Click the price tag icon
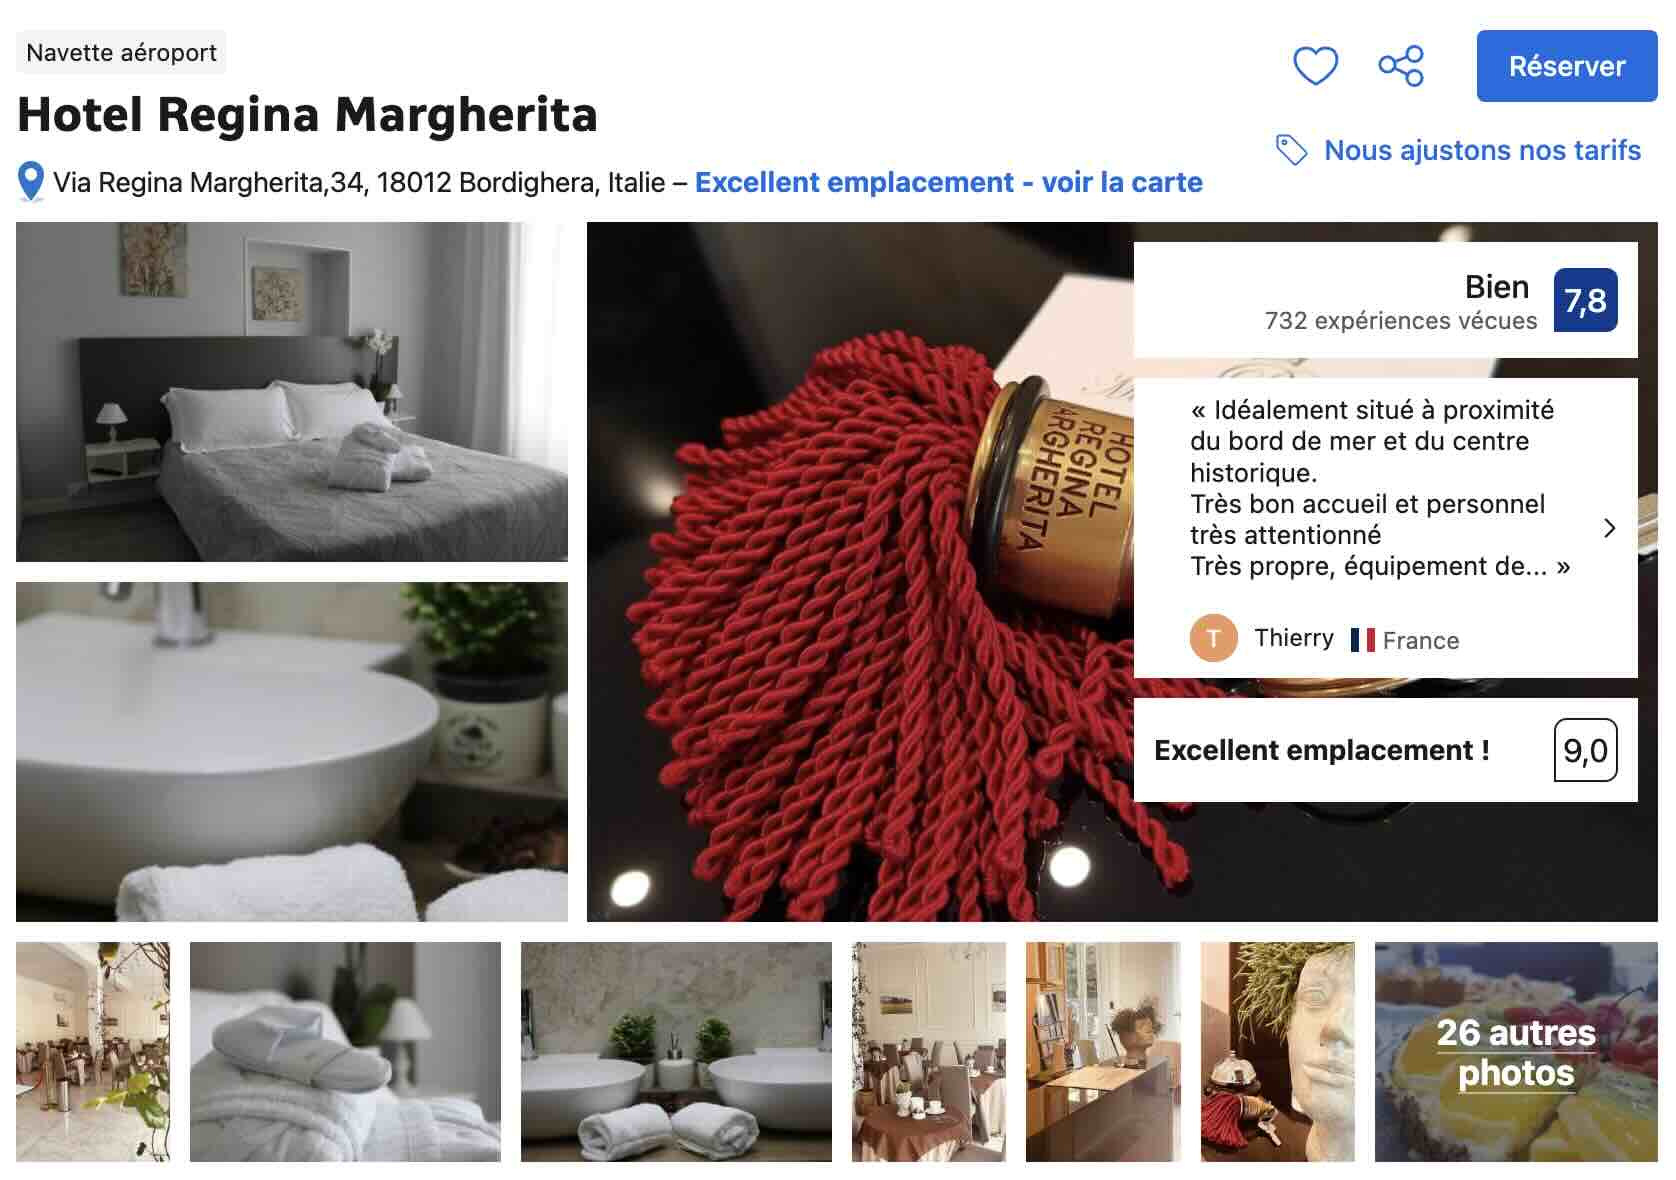This screenshot has width=1676, height=1180. coord(1291,150)
